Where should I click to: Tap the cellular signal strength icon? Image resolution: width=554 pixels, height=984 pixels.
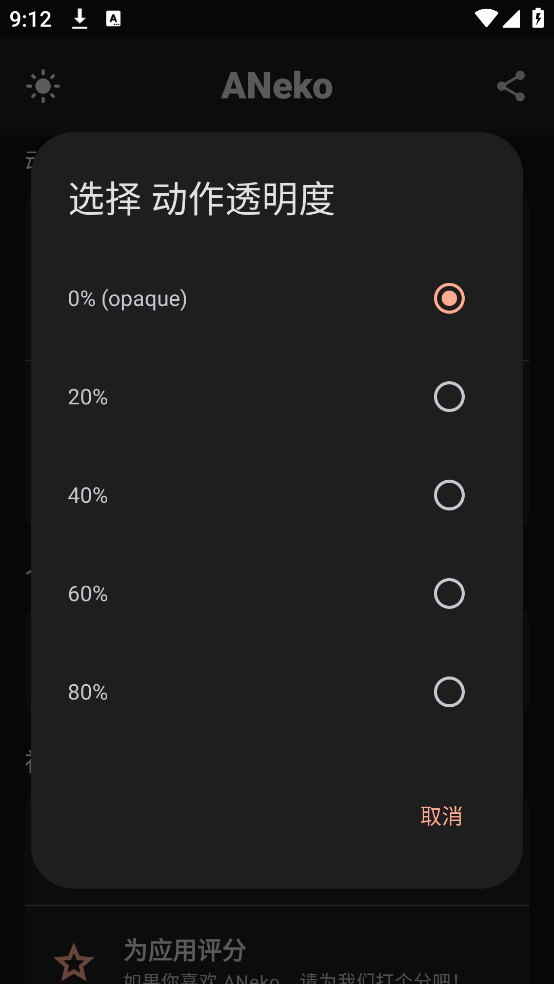pos(511,19)
